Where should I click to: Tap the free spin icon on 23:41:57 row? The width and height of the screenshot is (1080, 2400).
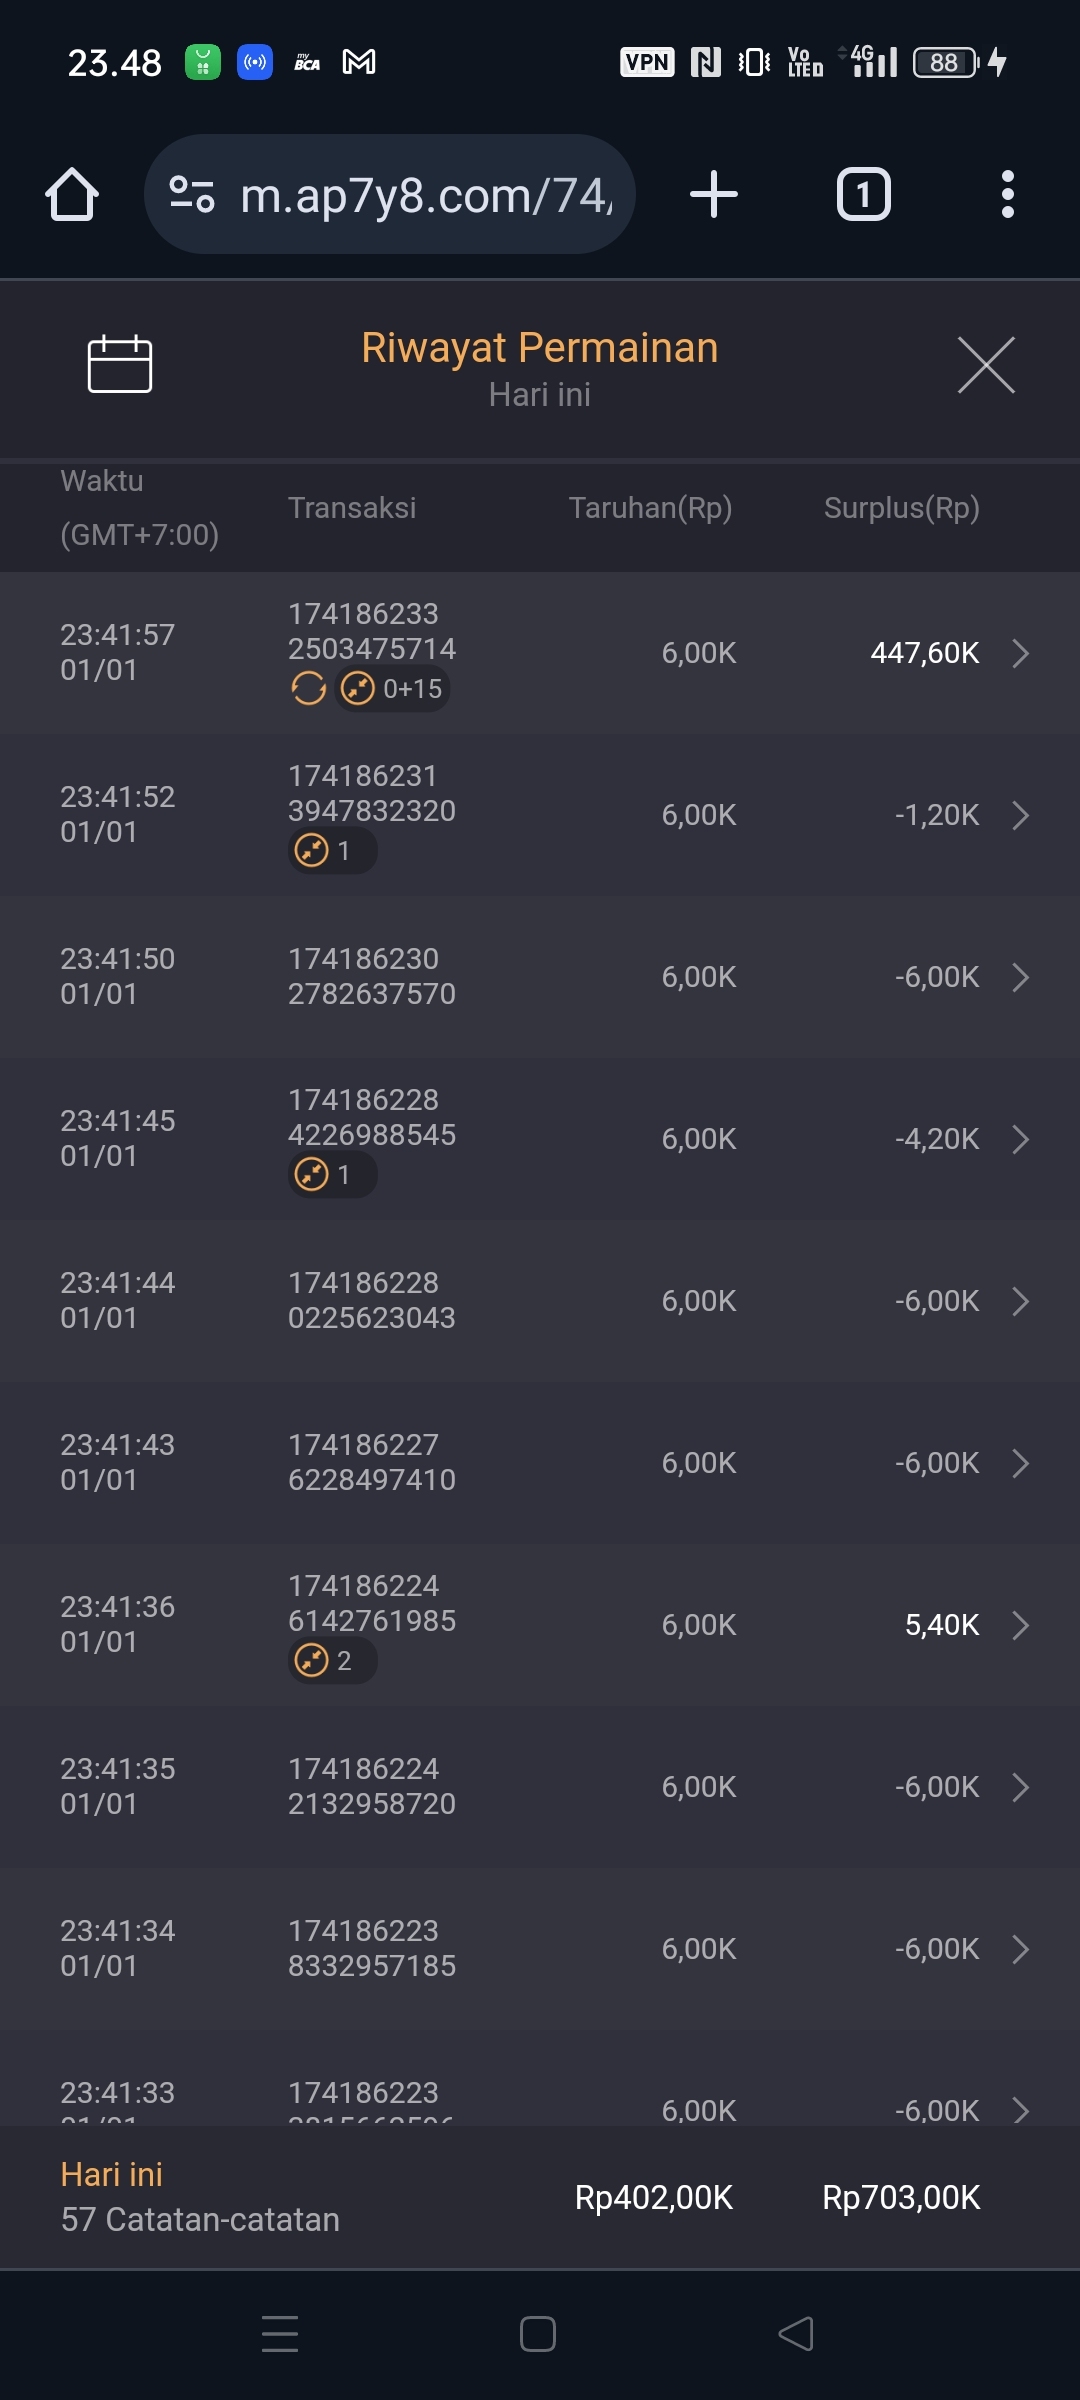tap(309, 688)
